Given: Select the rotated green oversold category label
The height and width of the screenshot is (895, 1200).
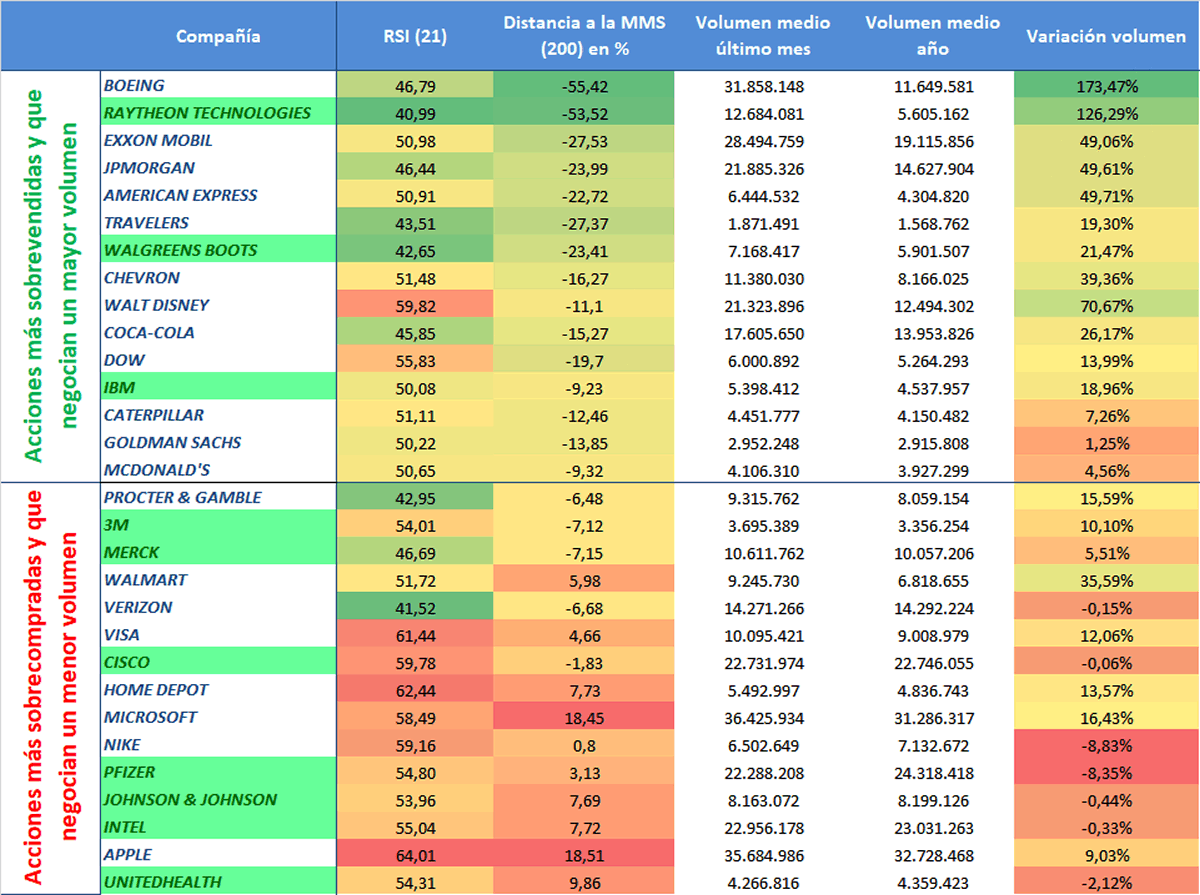Looking at the screenshot, I should tap(49, 277).
